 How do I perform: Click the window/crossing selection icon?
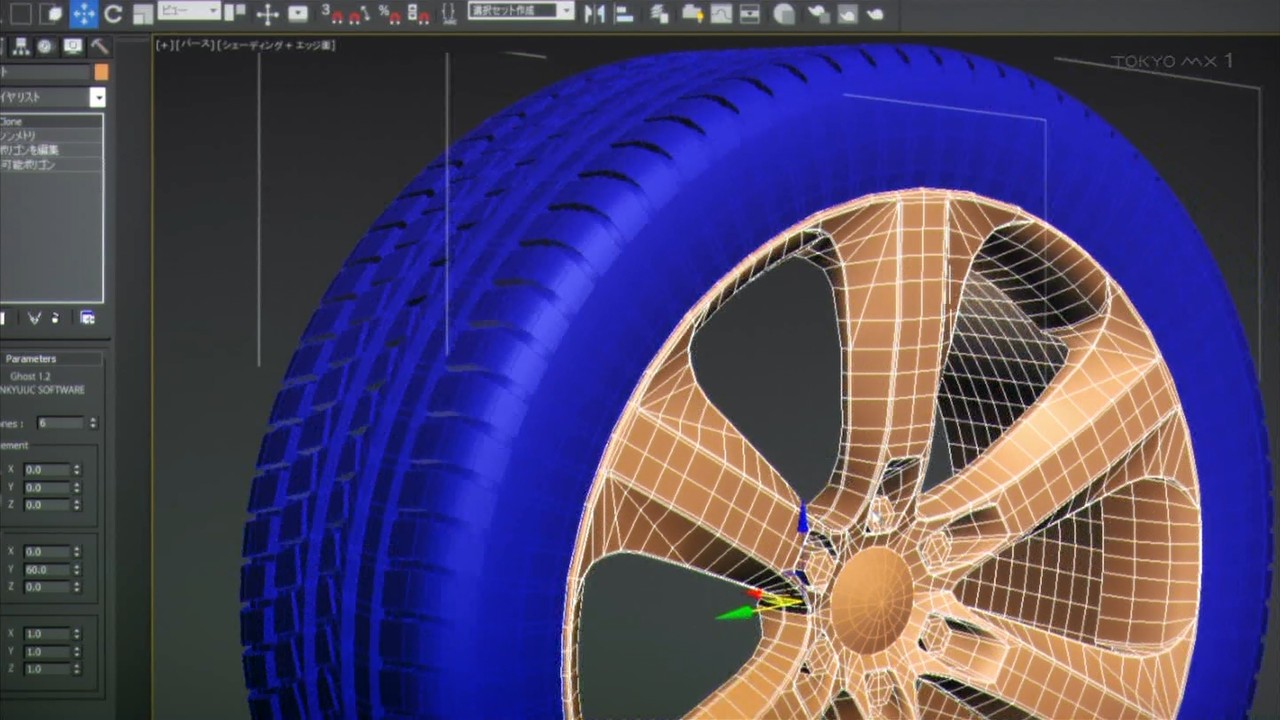(x=52, y=14)
